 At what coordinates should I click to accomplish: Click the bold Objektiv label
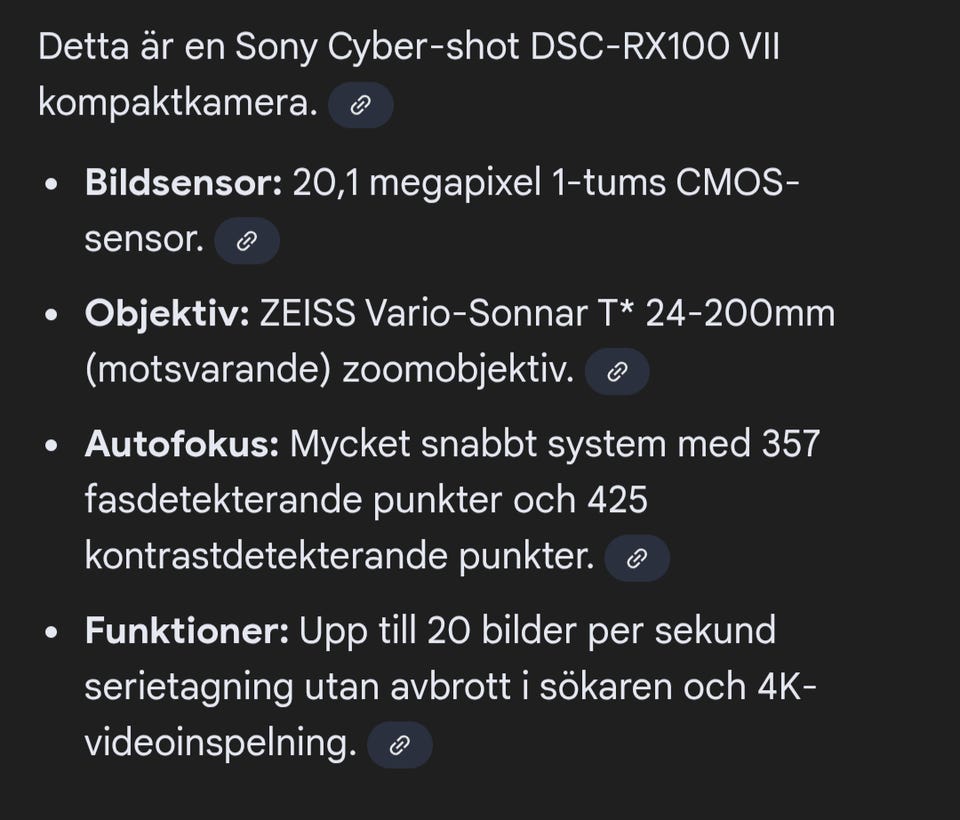167,314
